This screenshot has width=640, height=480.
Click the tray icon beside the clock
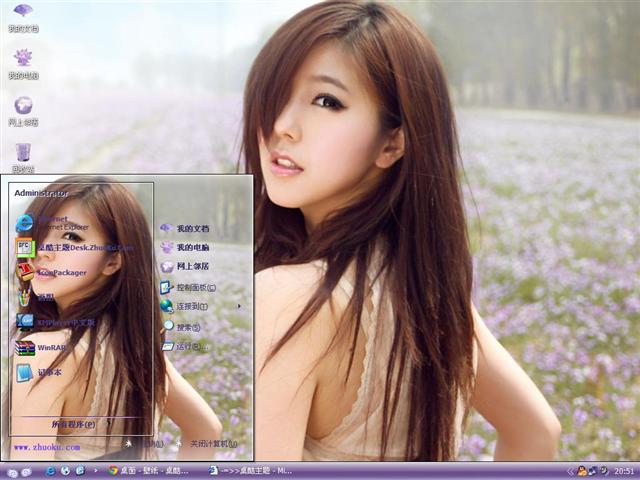603,471
